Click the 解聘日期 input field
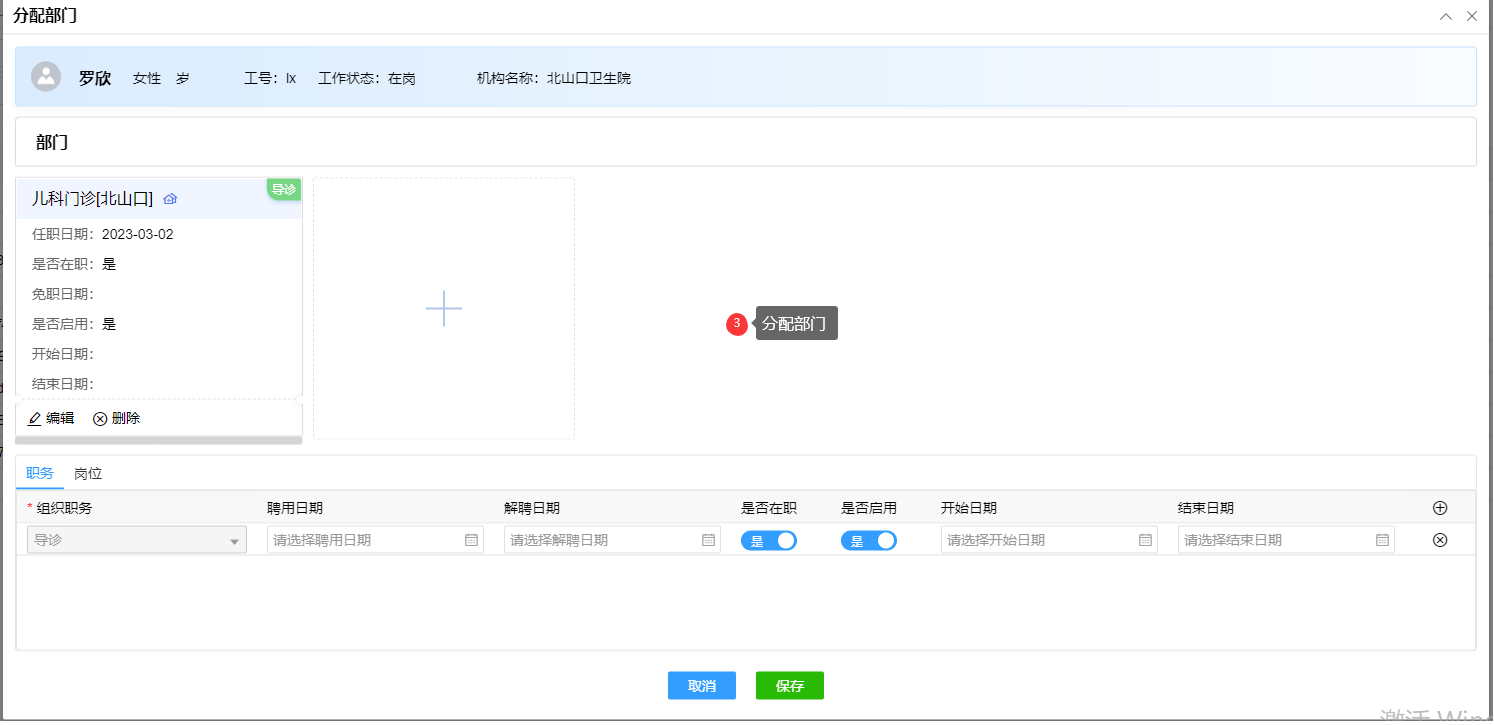This screenshot has height=725, width=1494. point(612,540)
